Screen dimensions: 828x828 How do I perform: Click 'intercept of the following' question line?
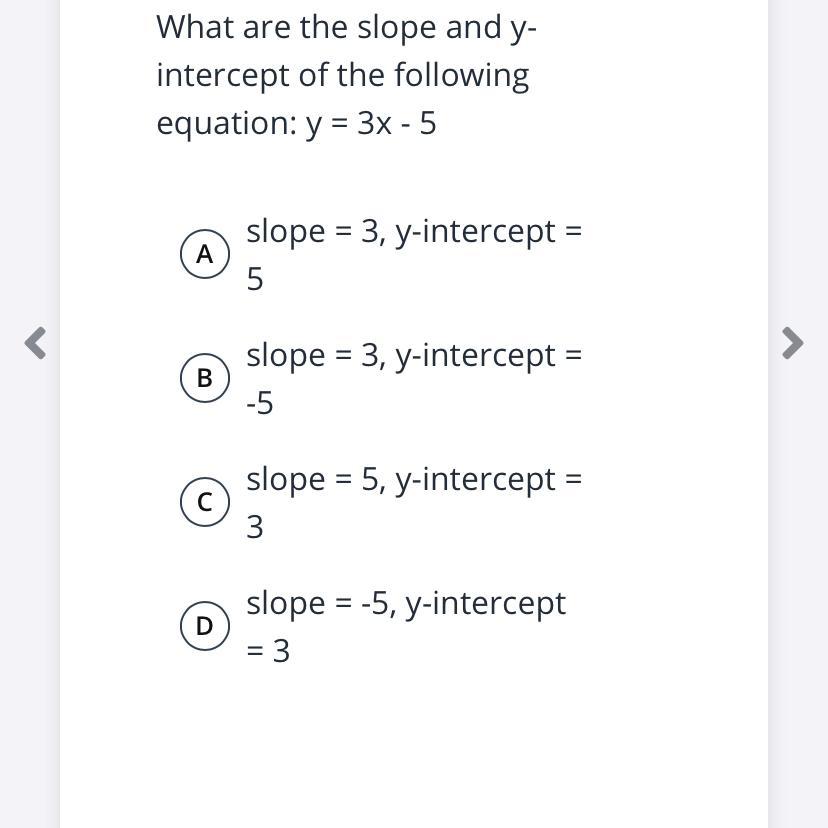342,75
